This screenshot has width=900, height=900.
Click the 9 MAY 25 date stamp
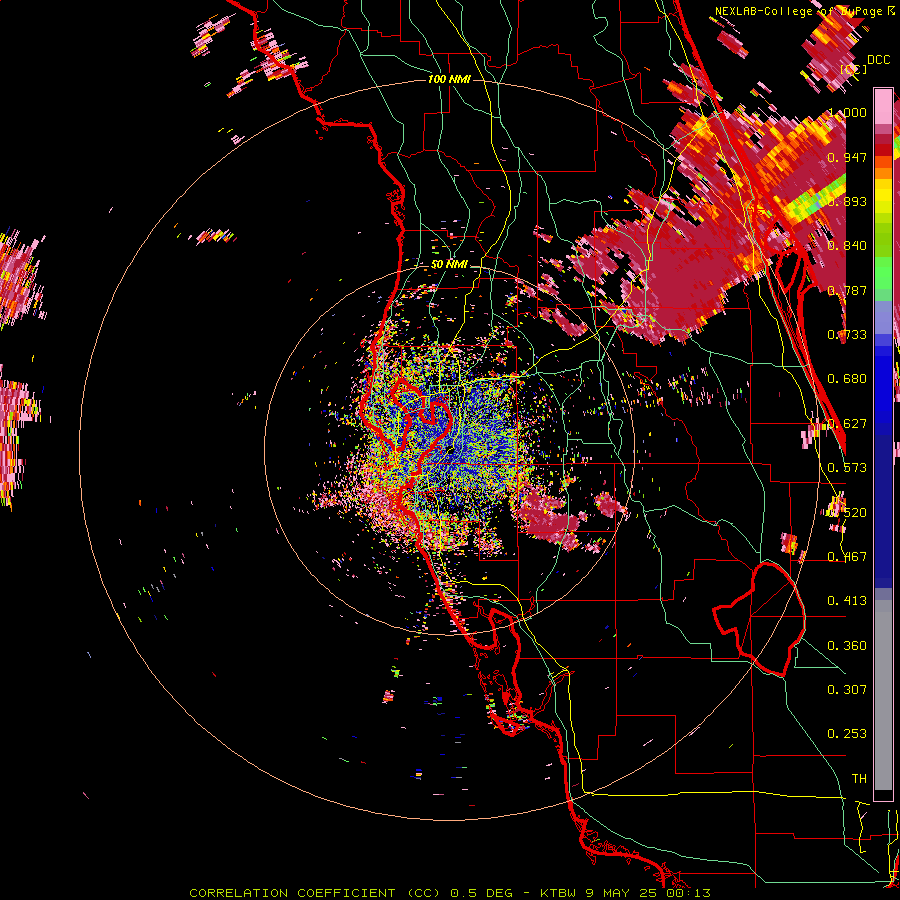[x=622, y=893]
